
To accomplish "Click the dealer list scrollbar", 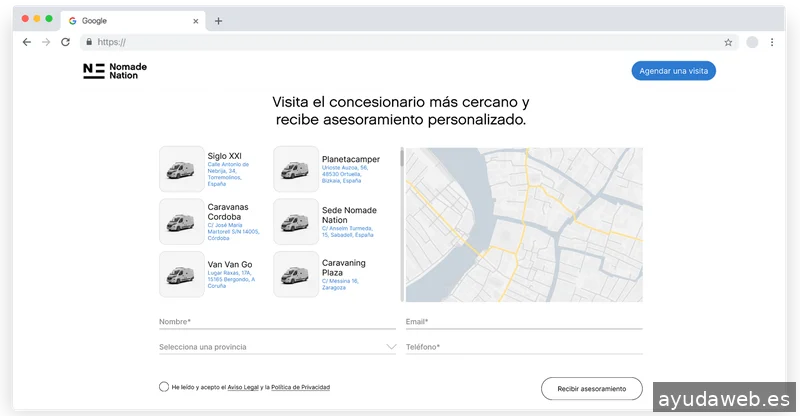I will (x=402, y=225).
